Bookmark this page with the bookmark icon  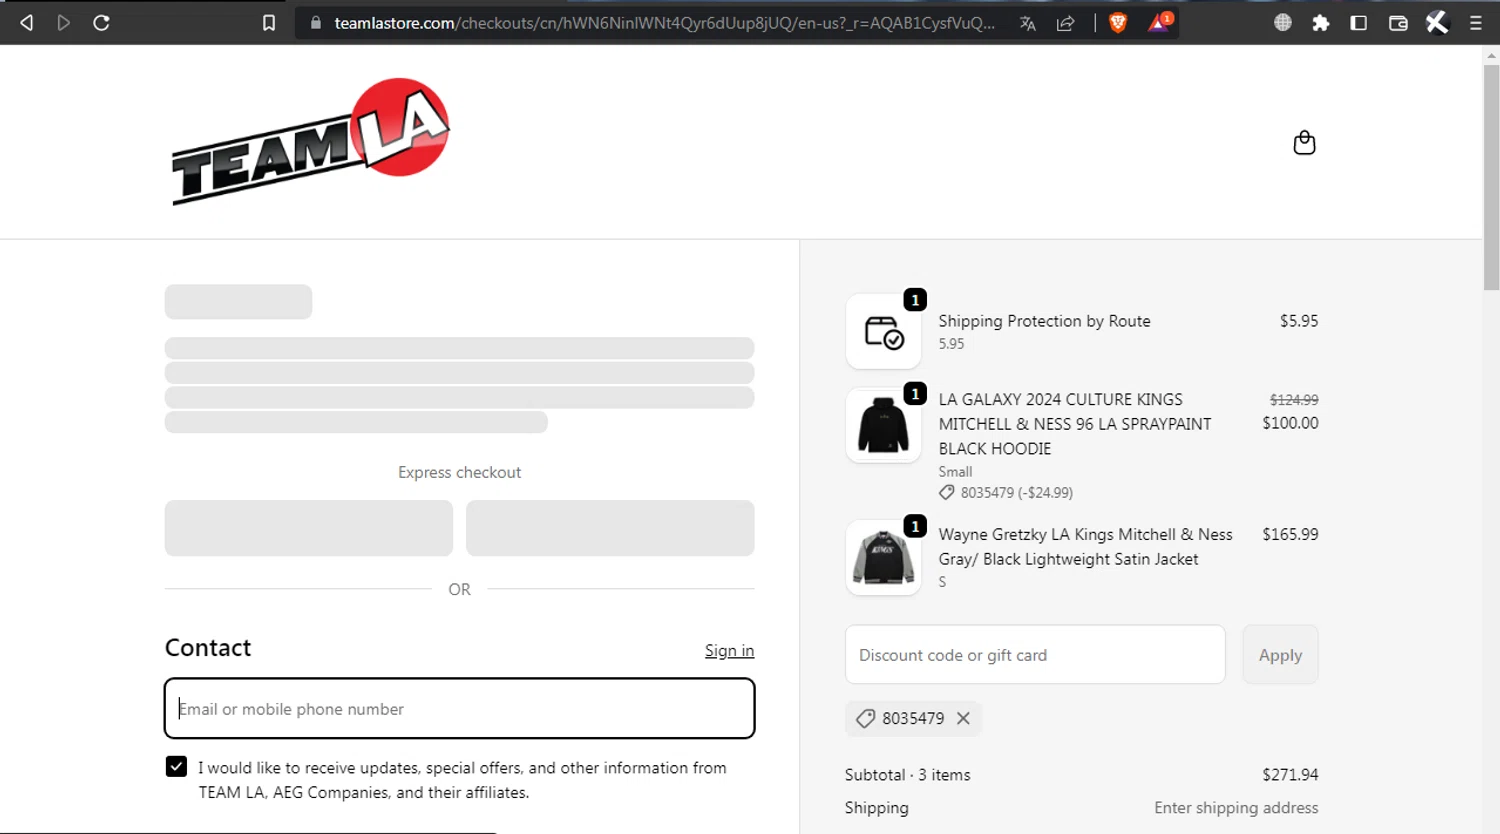coord(269,23)
